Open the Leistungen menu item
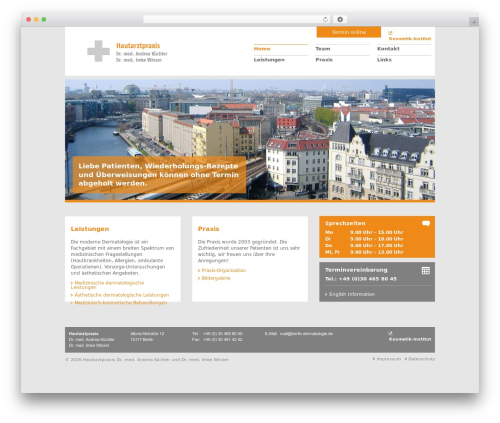The width and height of the screenshot is (500, 423). click(x=269, y=60)
